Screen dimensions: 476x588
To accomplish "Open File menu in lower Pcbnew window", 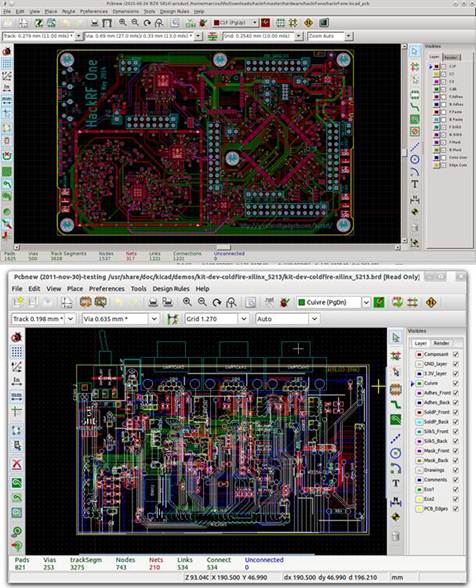I will 17,289.
